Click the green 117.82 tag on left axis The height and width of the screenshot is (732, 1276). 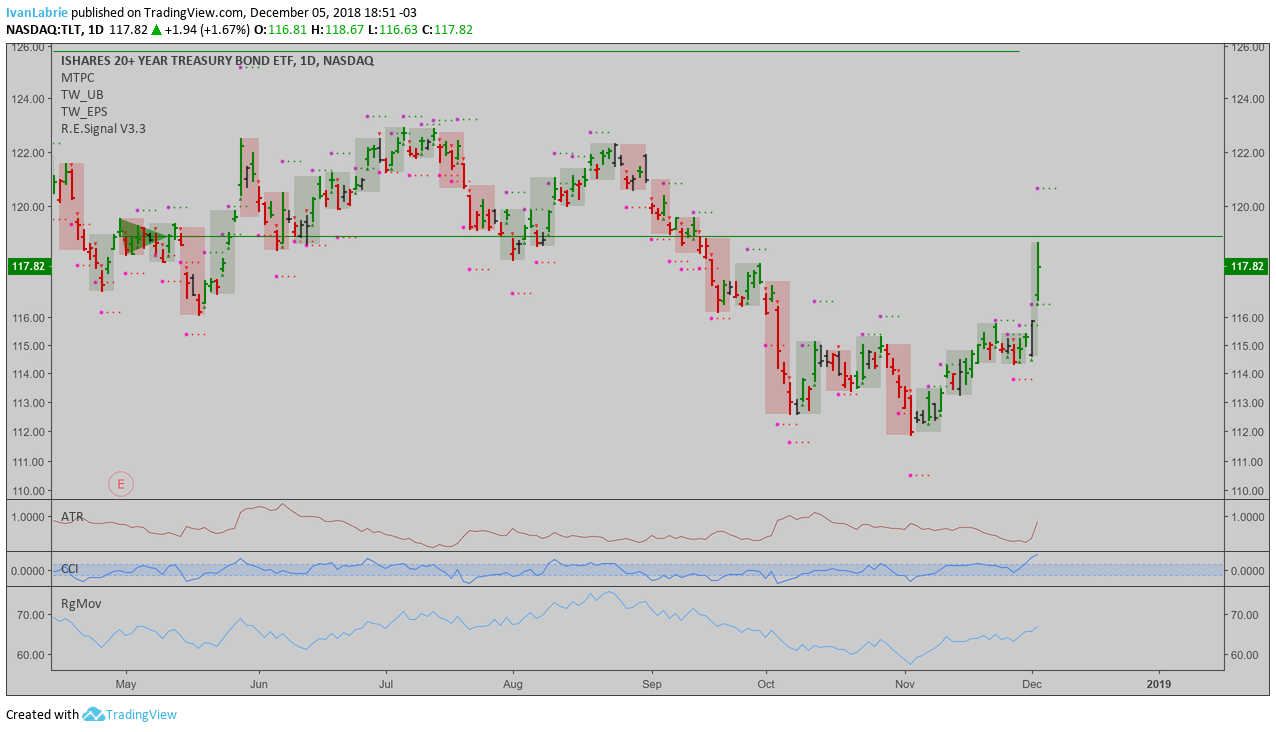coord(28,266)
